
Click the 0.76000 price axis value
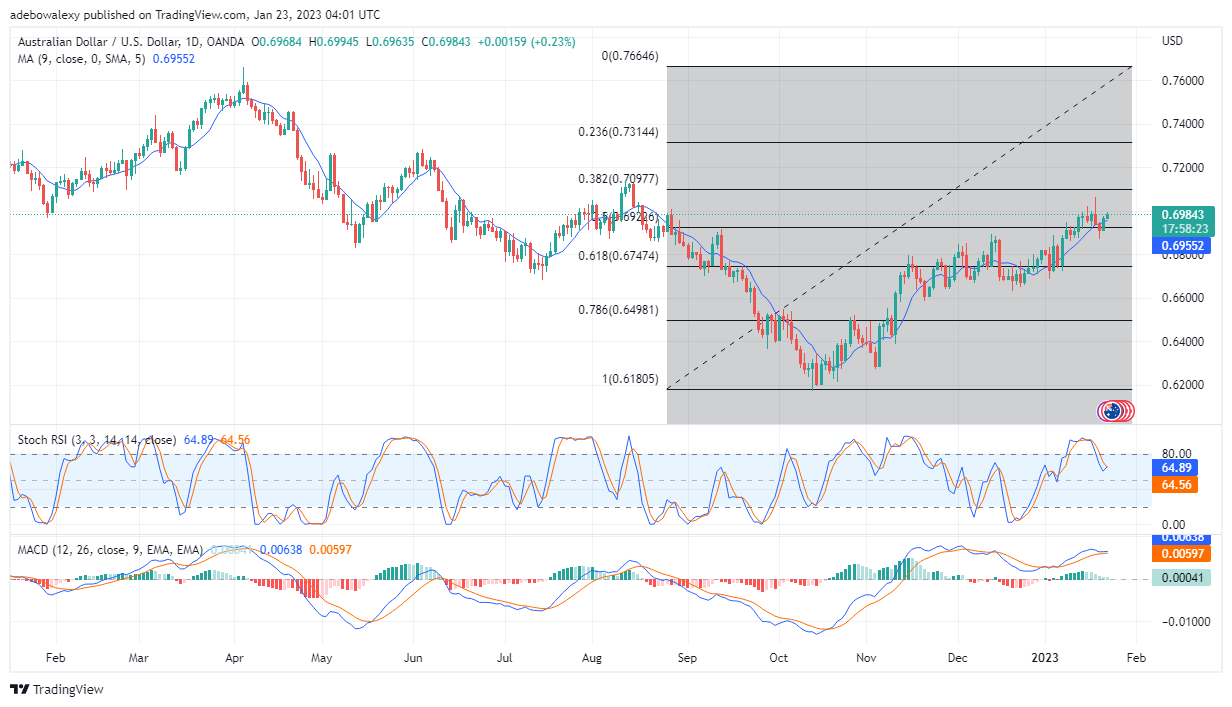[1181, 80]
